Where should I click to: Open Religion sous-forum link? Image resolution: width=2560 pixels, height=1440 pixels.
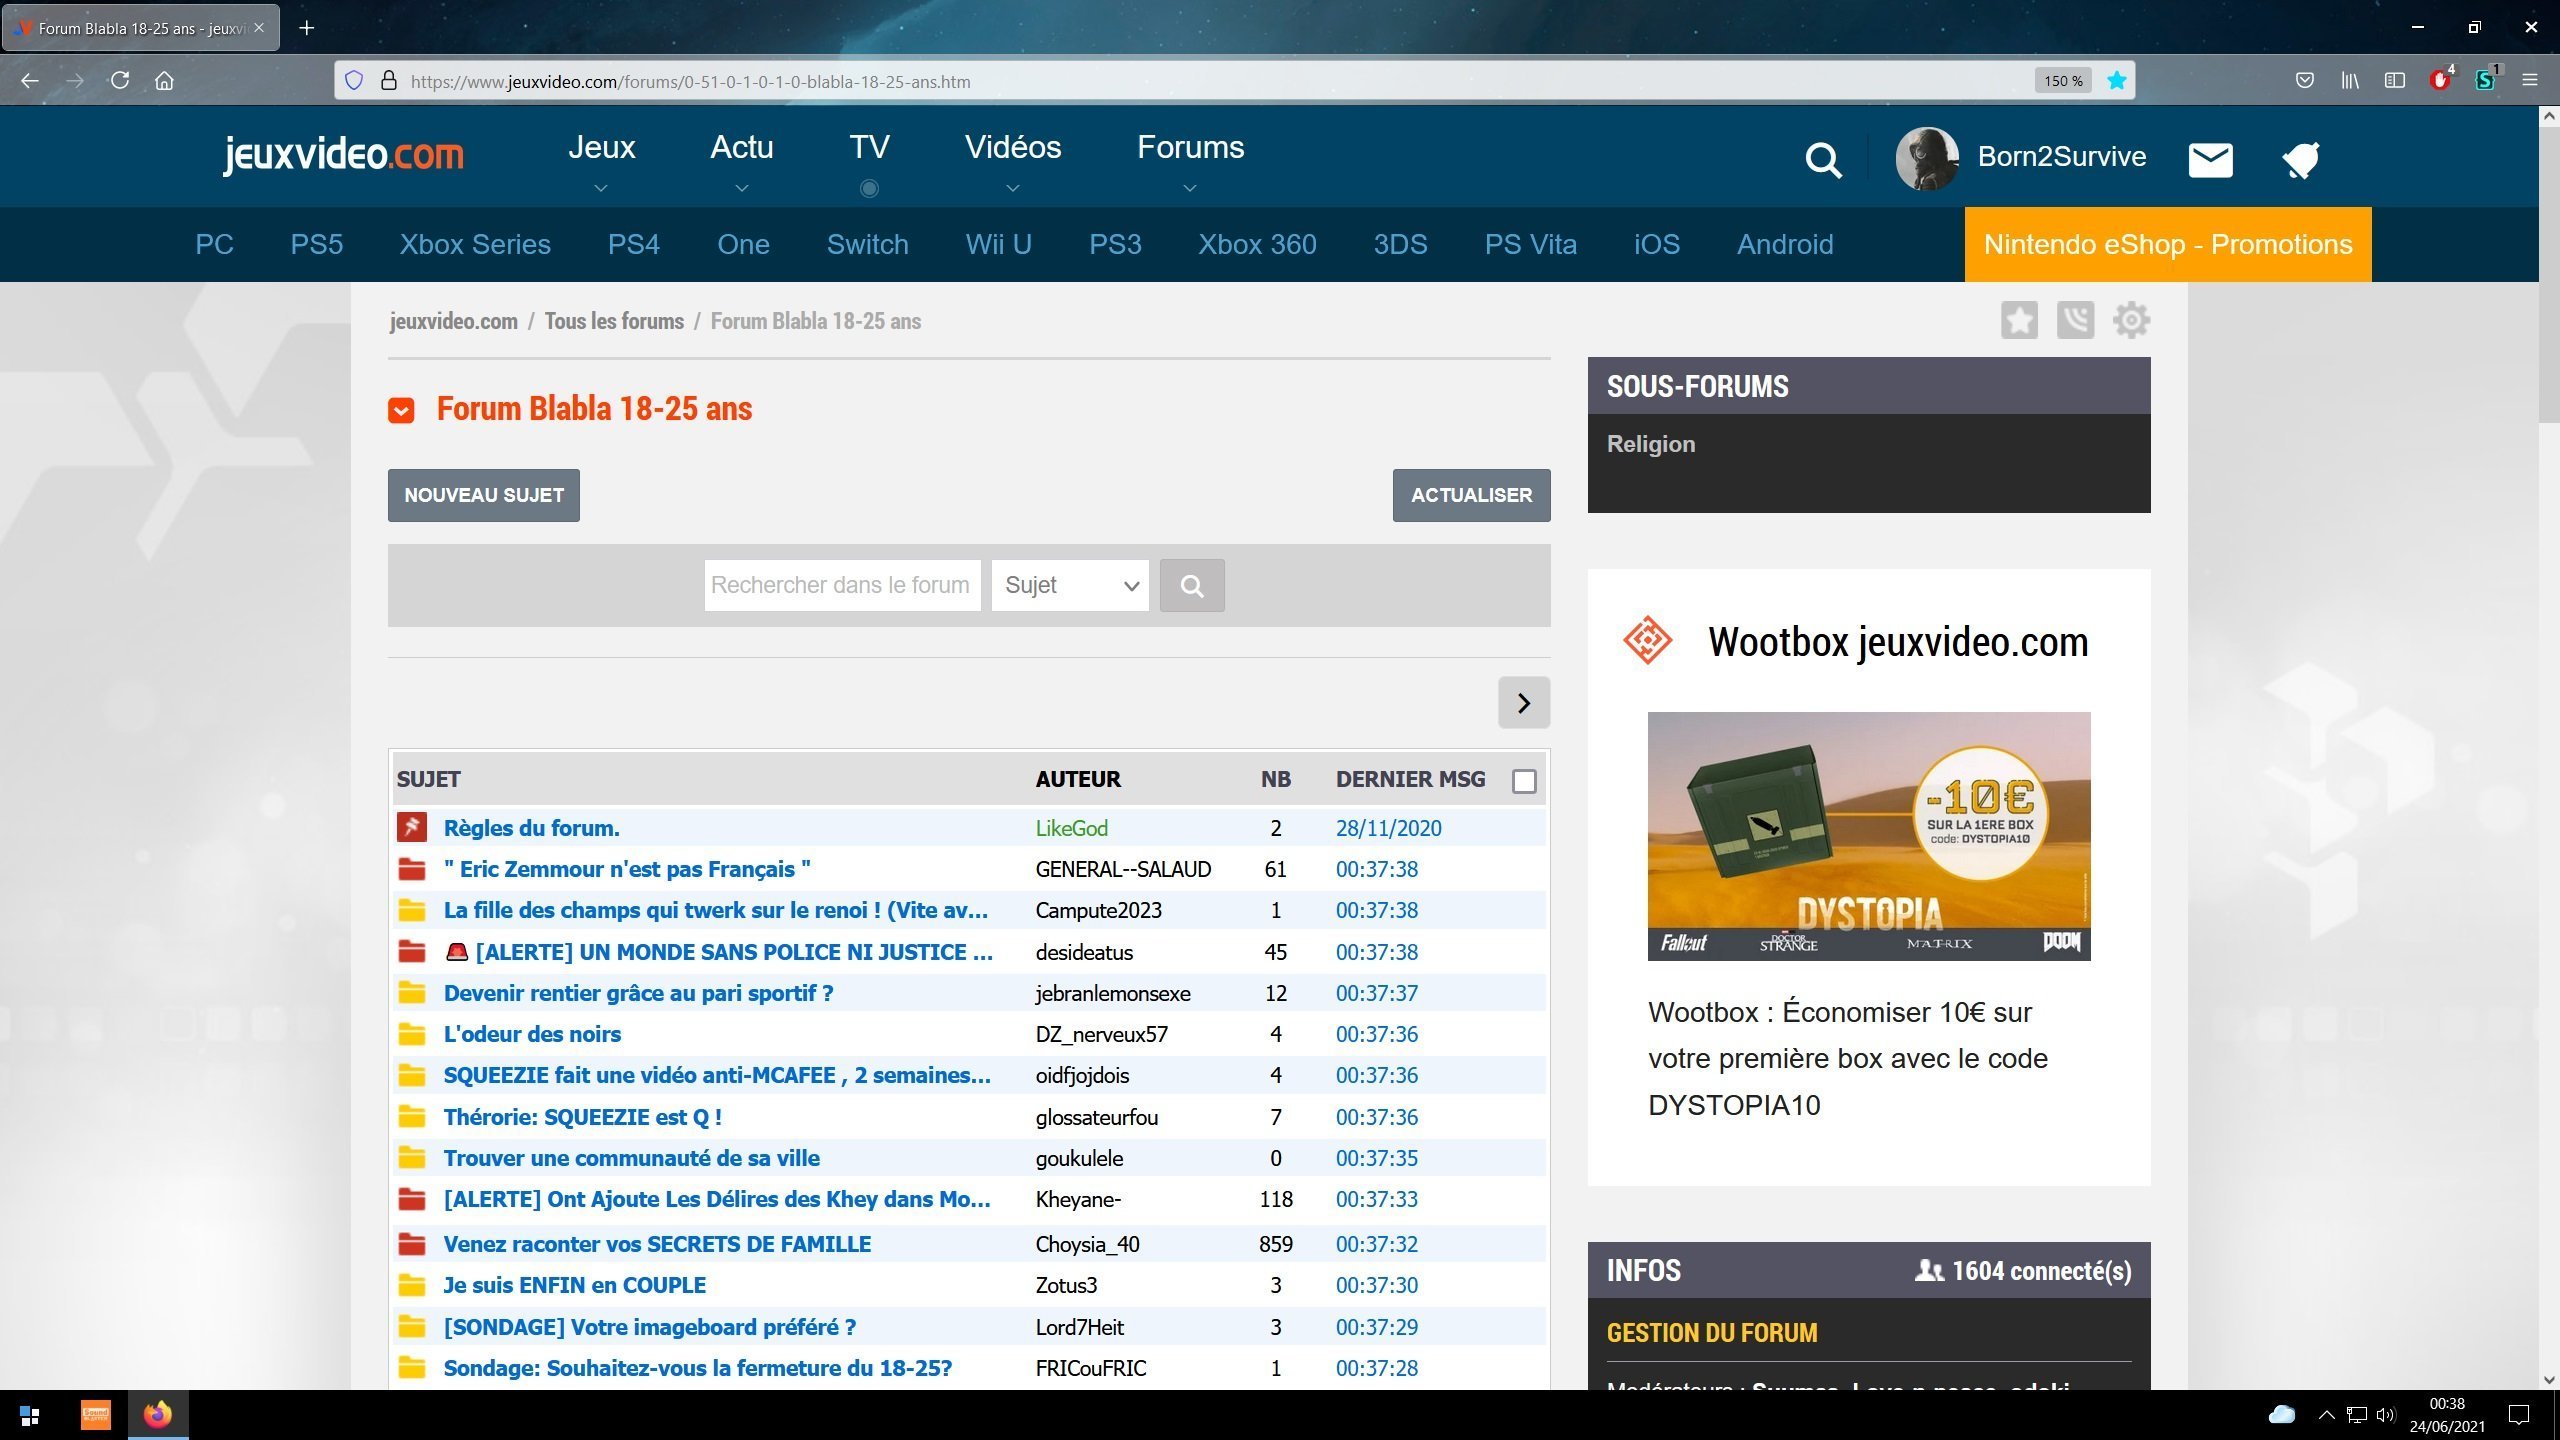tap(1650, 444)
